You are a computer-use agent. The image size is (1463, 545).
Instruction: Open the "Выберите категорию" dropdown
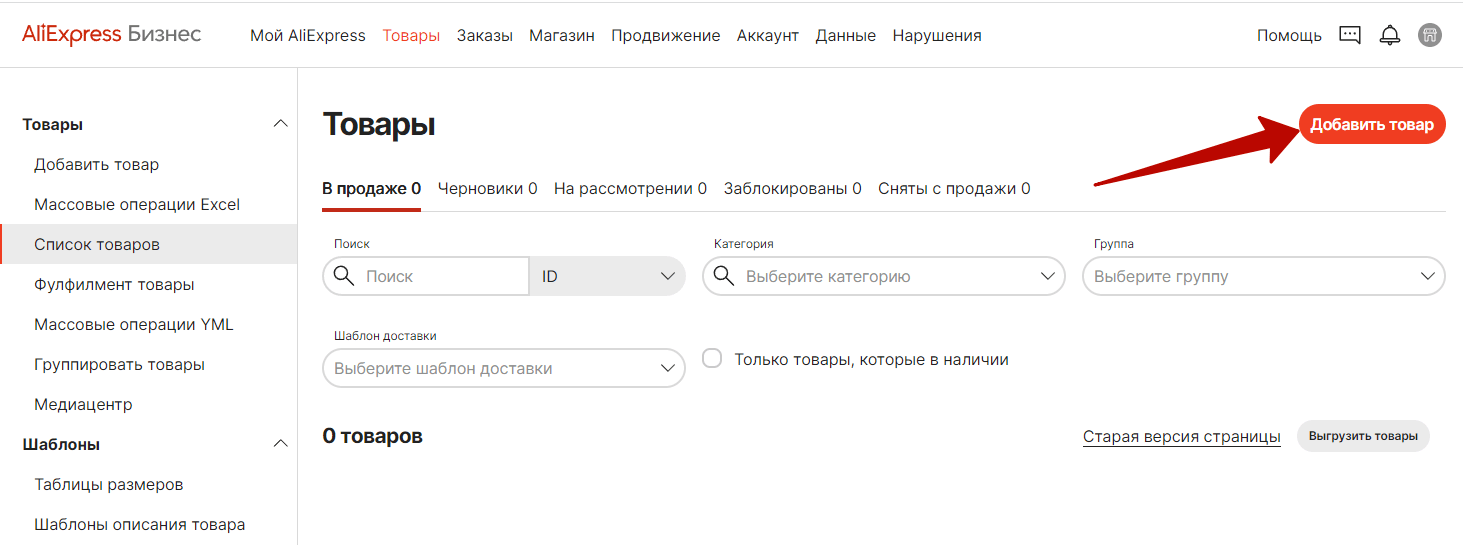point(884,276)
